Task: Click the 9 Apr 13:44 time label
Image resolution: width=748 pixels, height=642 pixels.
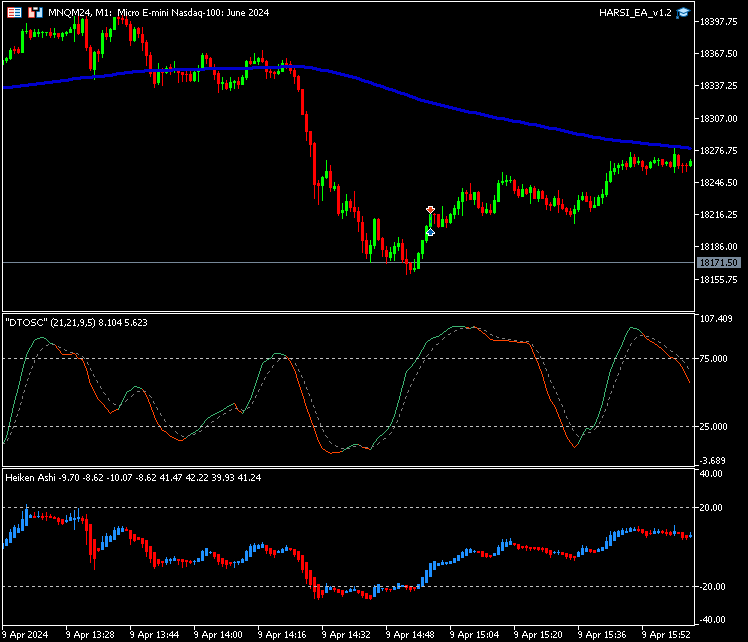Action: click(x=154, y=635)
